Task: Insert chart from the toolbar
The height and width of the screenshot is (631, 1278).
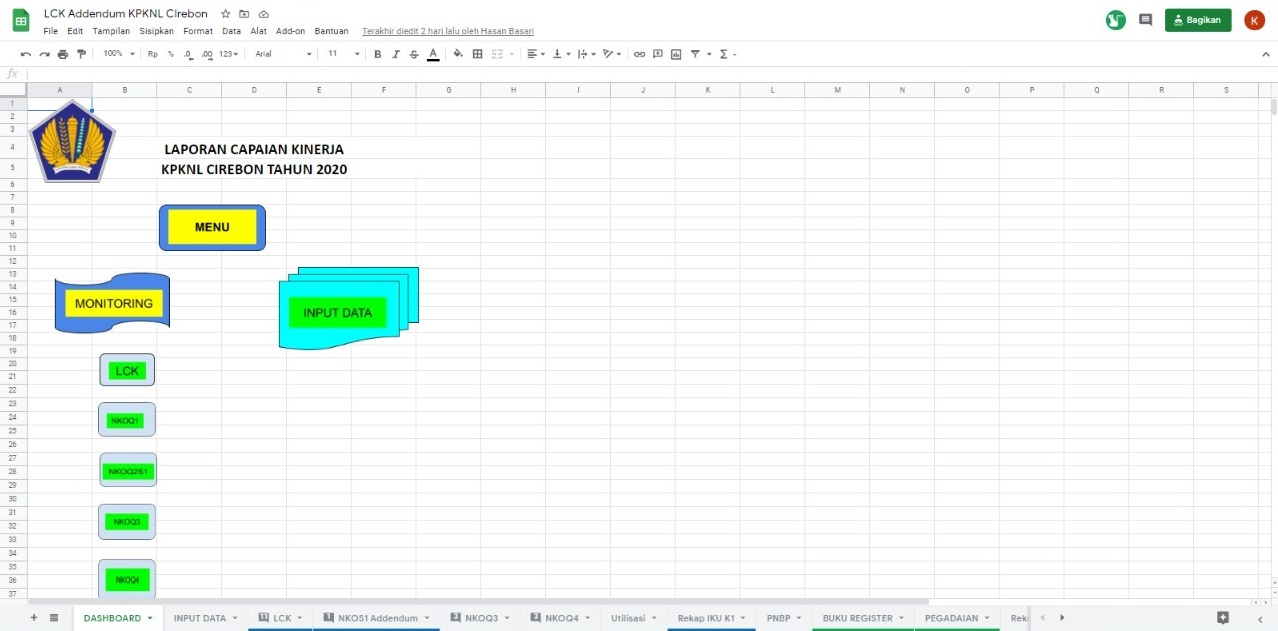Action: 676,54
